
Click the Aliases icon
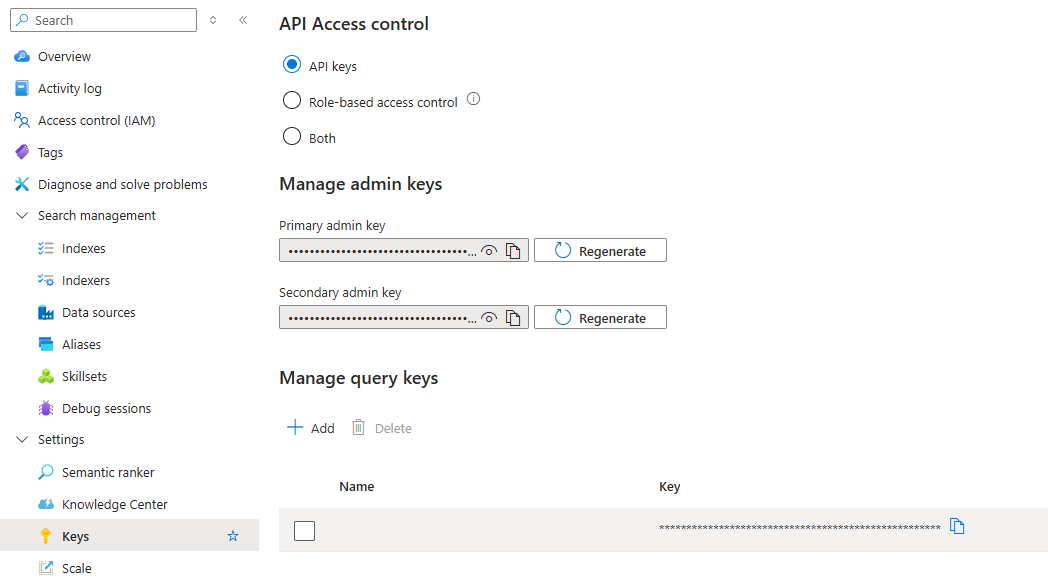point(46,344)
